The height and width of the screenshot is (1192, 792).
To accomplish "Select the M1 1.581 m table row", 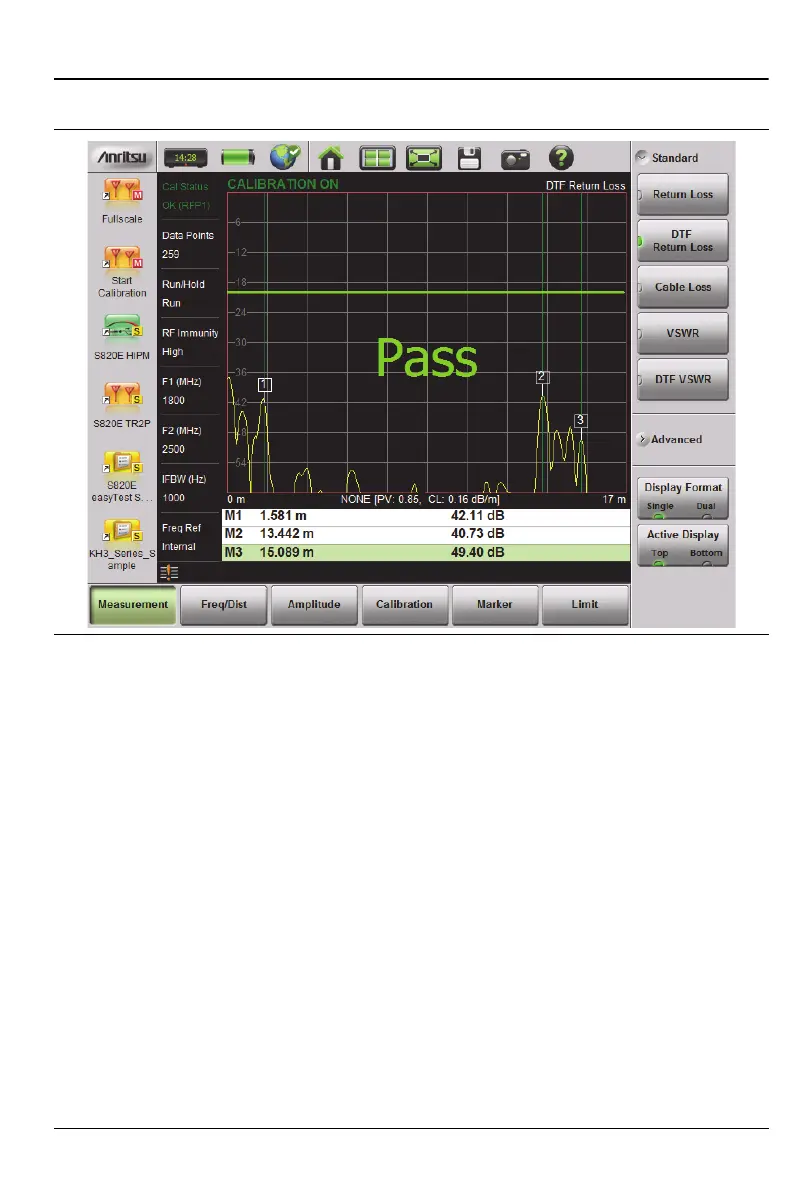I will 426,516.
